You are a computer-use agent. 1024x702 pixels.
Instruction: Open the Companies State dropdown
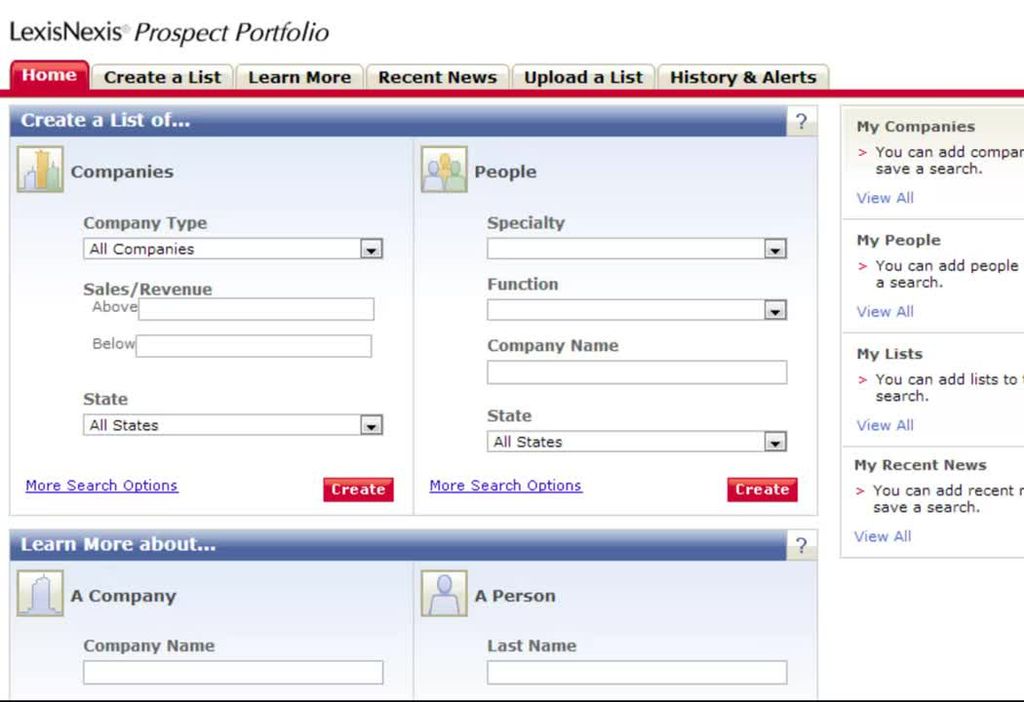coord(371,425)
